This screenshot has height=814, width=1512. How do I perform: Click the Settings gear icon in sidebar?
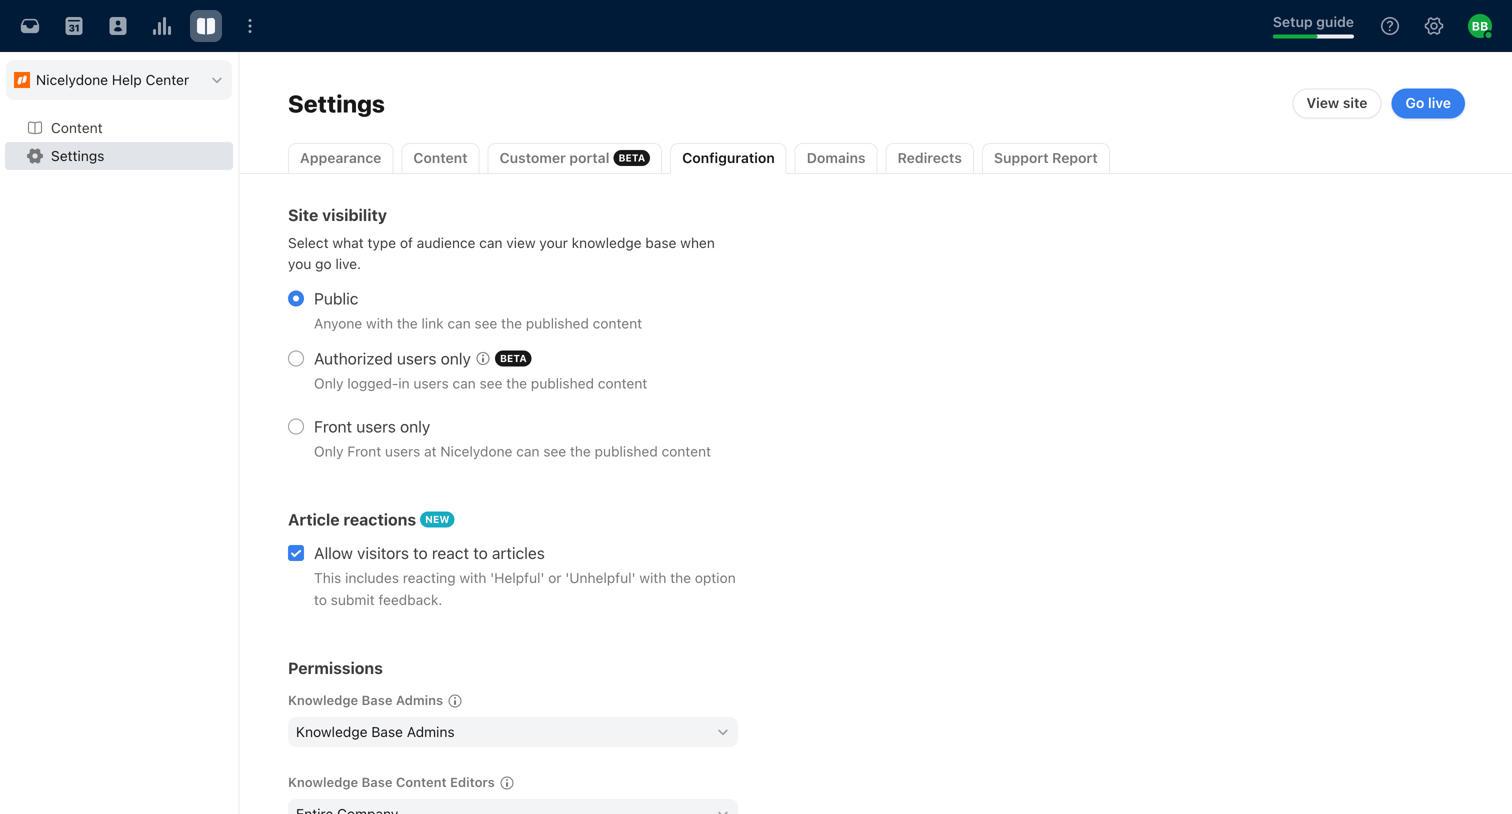coord(35,156)
